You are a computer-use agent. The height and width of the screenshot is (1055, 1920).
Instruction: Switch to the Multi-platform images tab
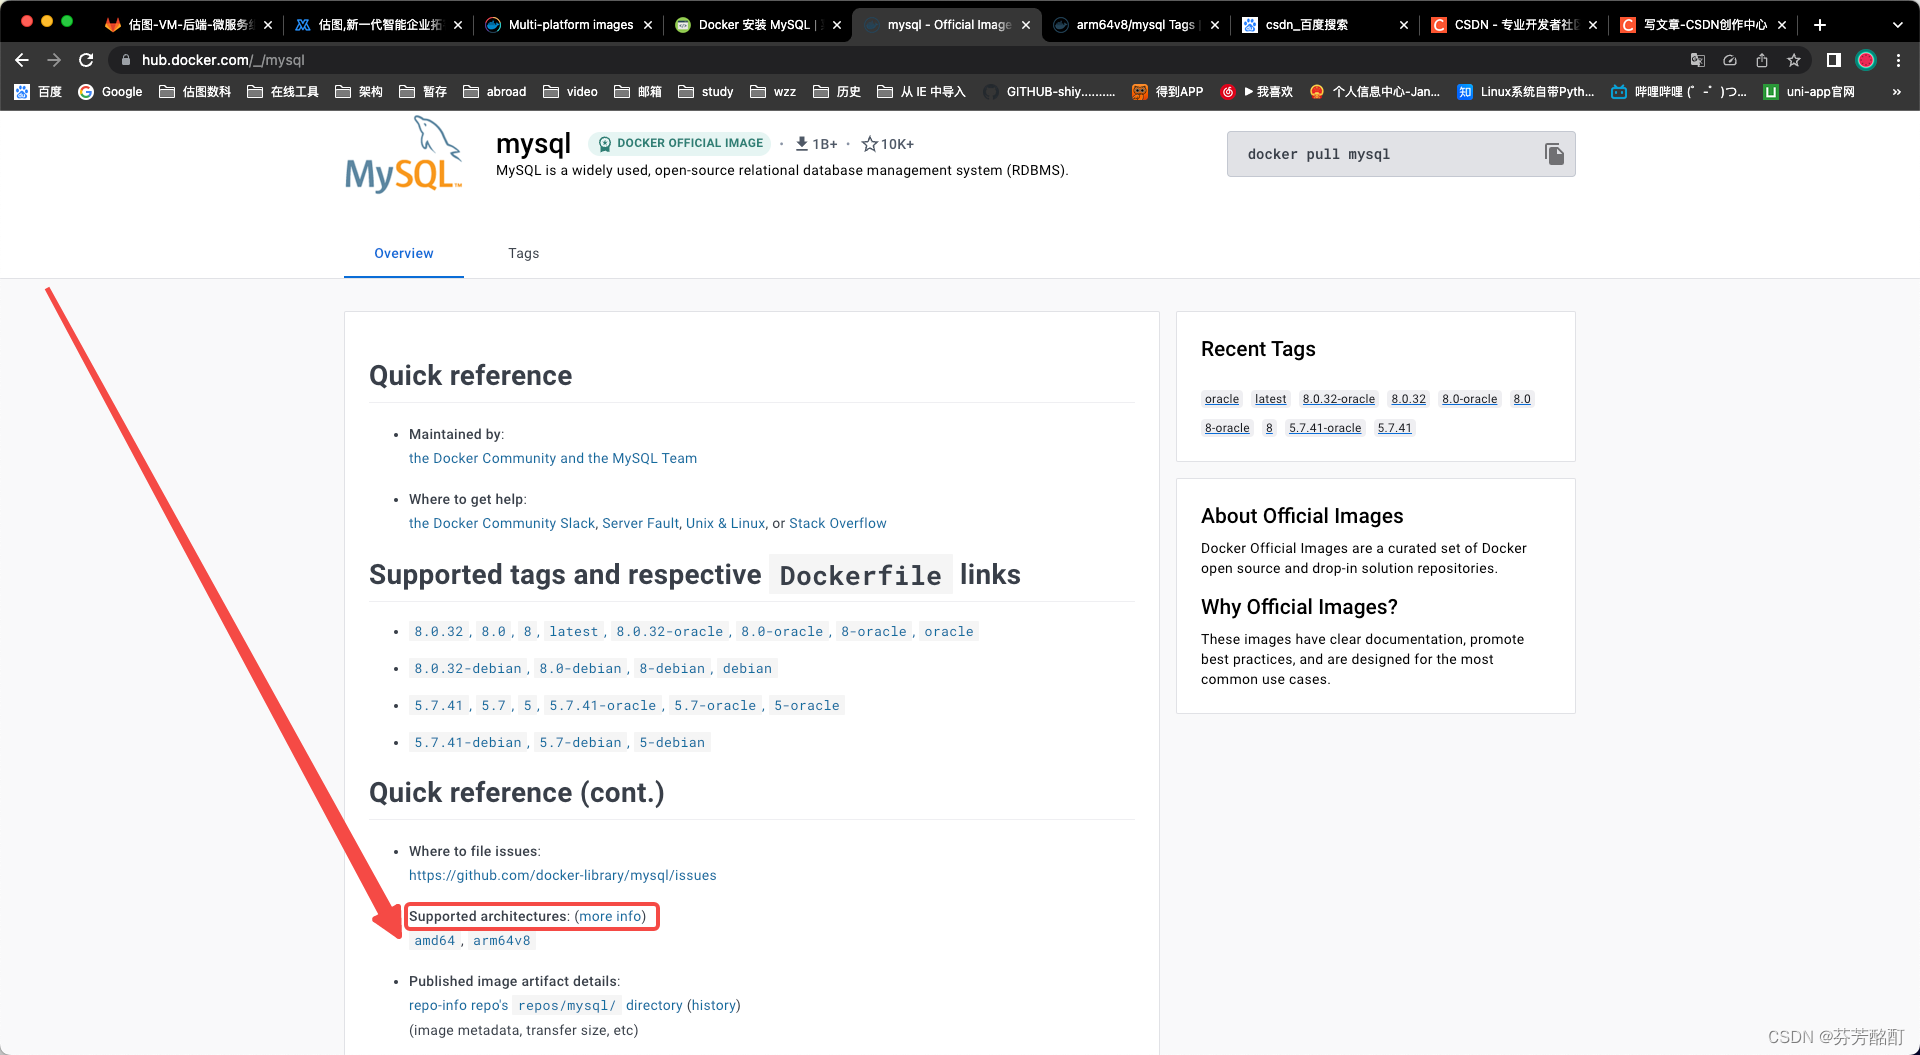(570, 25)
